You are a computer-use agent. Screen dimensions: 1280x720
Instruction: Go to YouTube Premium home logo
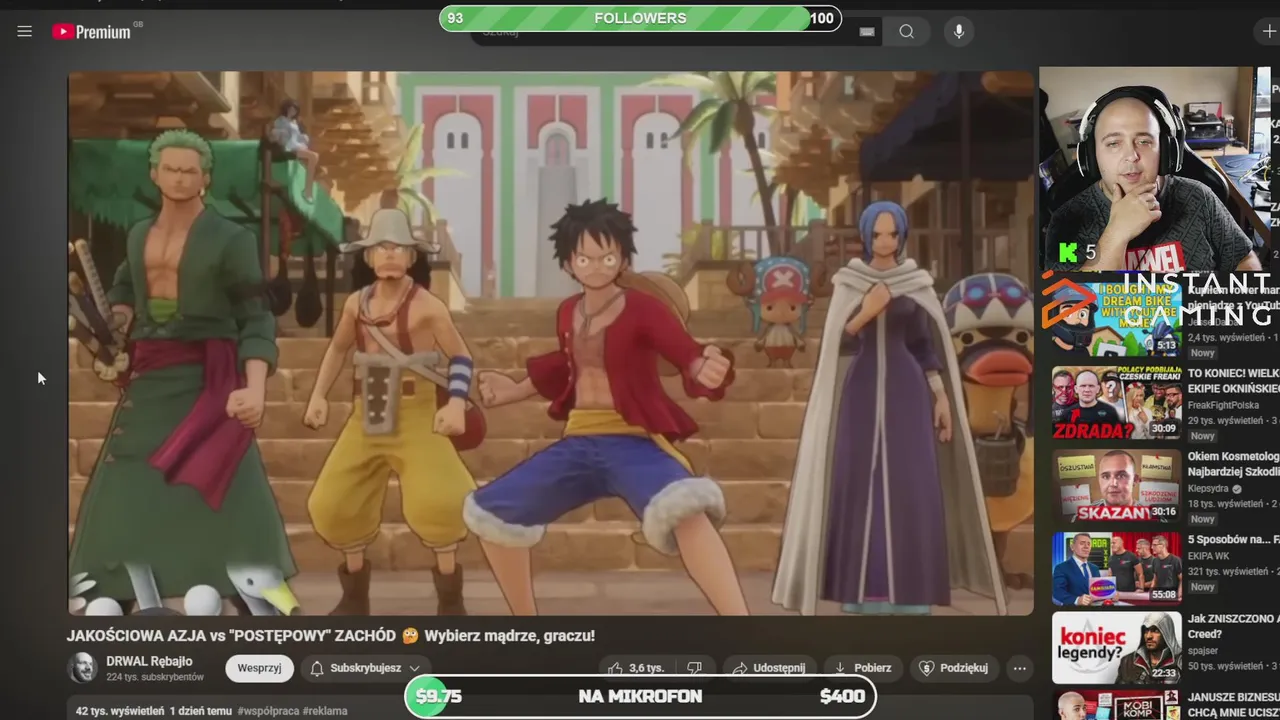[x=91, y=32]
